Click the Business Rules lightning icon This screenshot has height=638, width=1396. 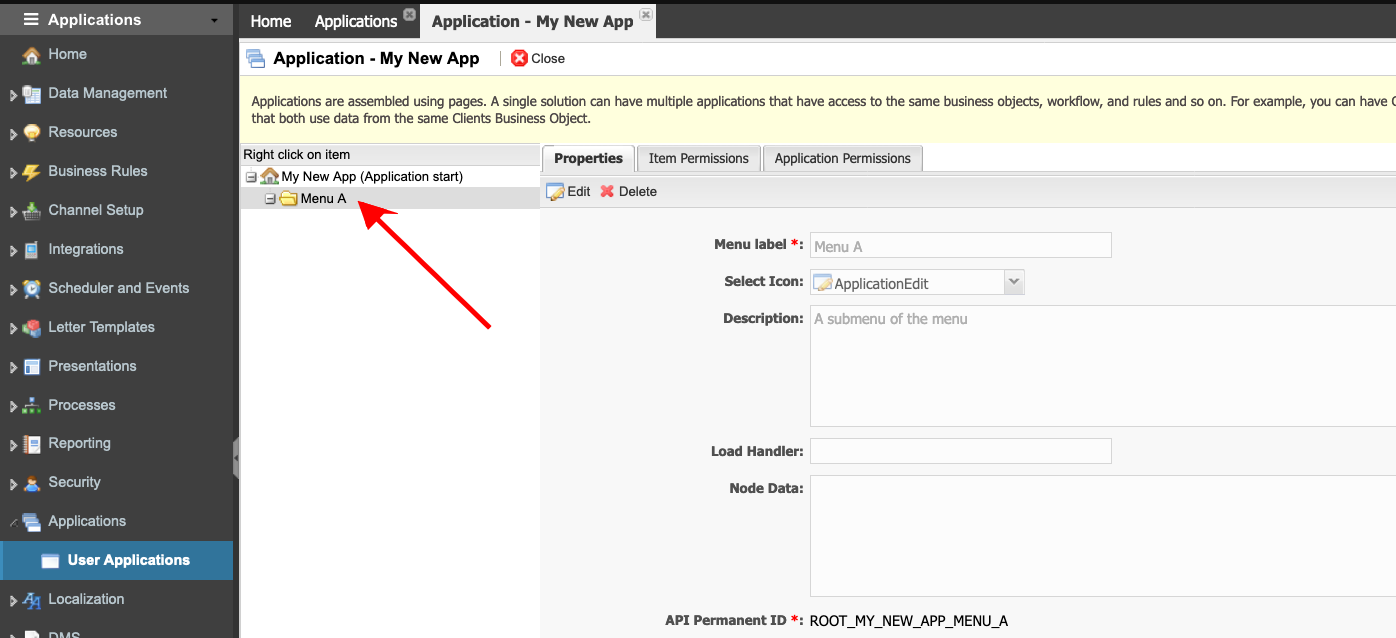click(x=31, y=172)
